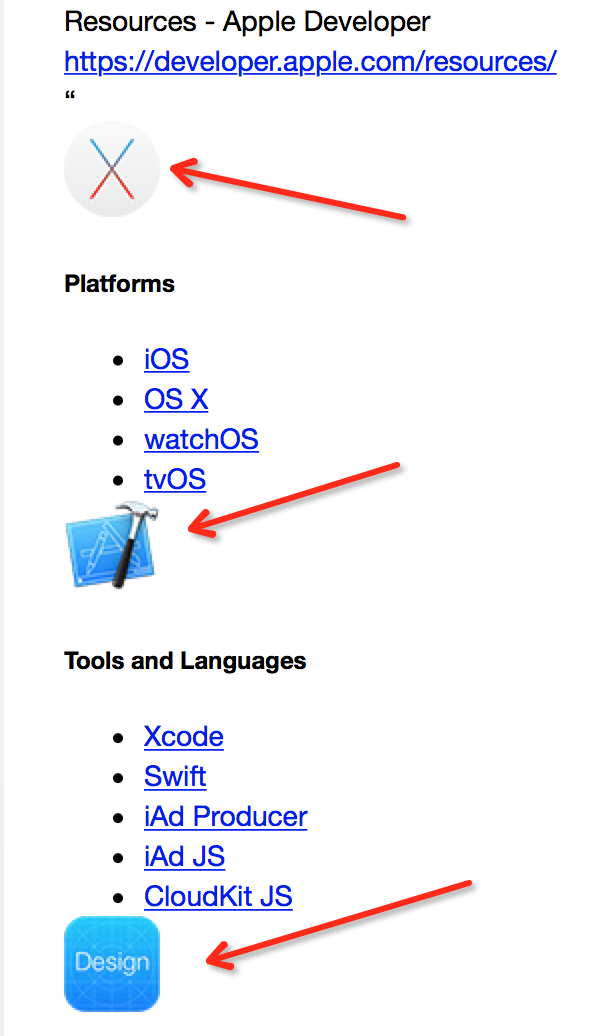Click the red arrow pointing at the Xcode icon
614x1036 pixels.
tap(295, 498)
